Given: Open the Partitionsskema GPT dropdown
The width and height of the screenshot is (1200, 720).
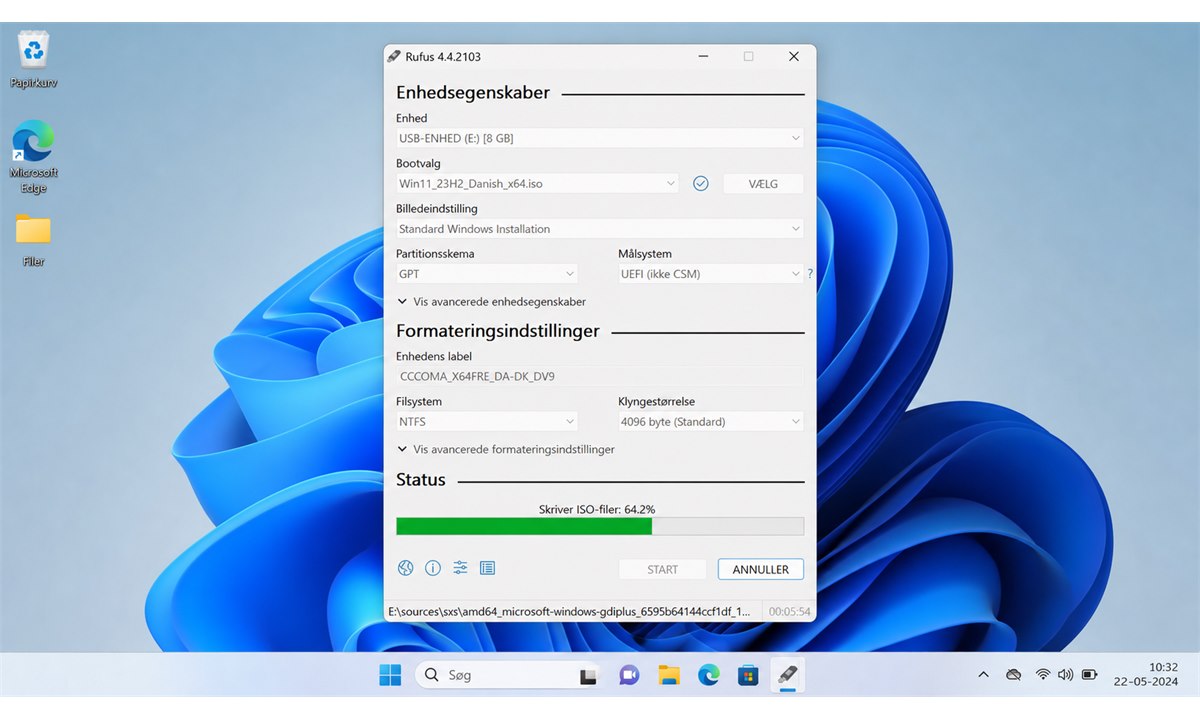Looking at the screenshot, I should point(487,274).
